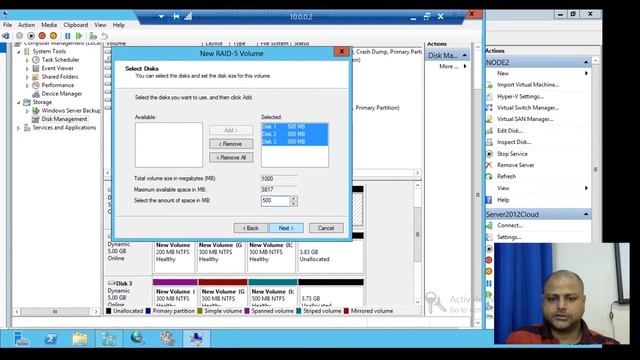Click the amount of space input field
640x360 pixels.
click(x=276, y=201)
